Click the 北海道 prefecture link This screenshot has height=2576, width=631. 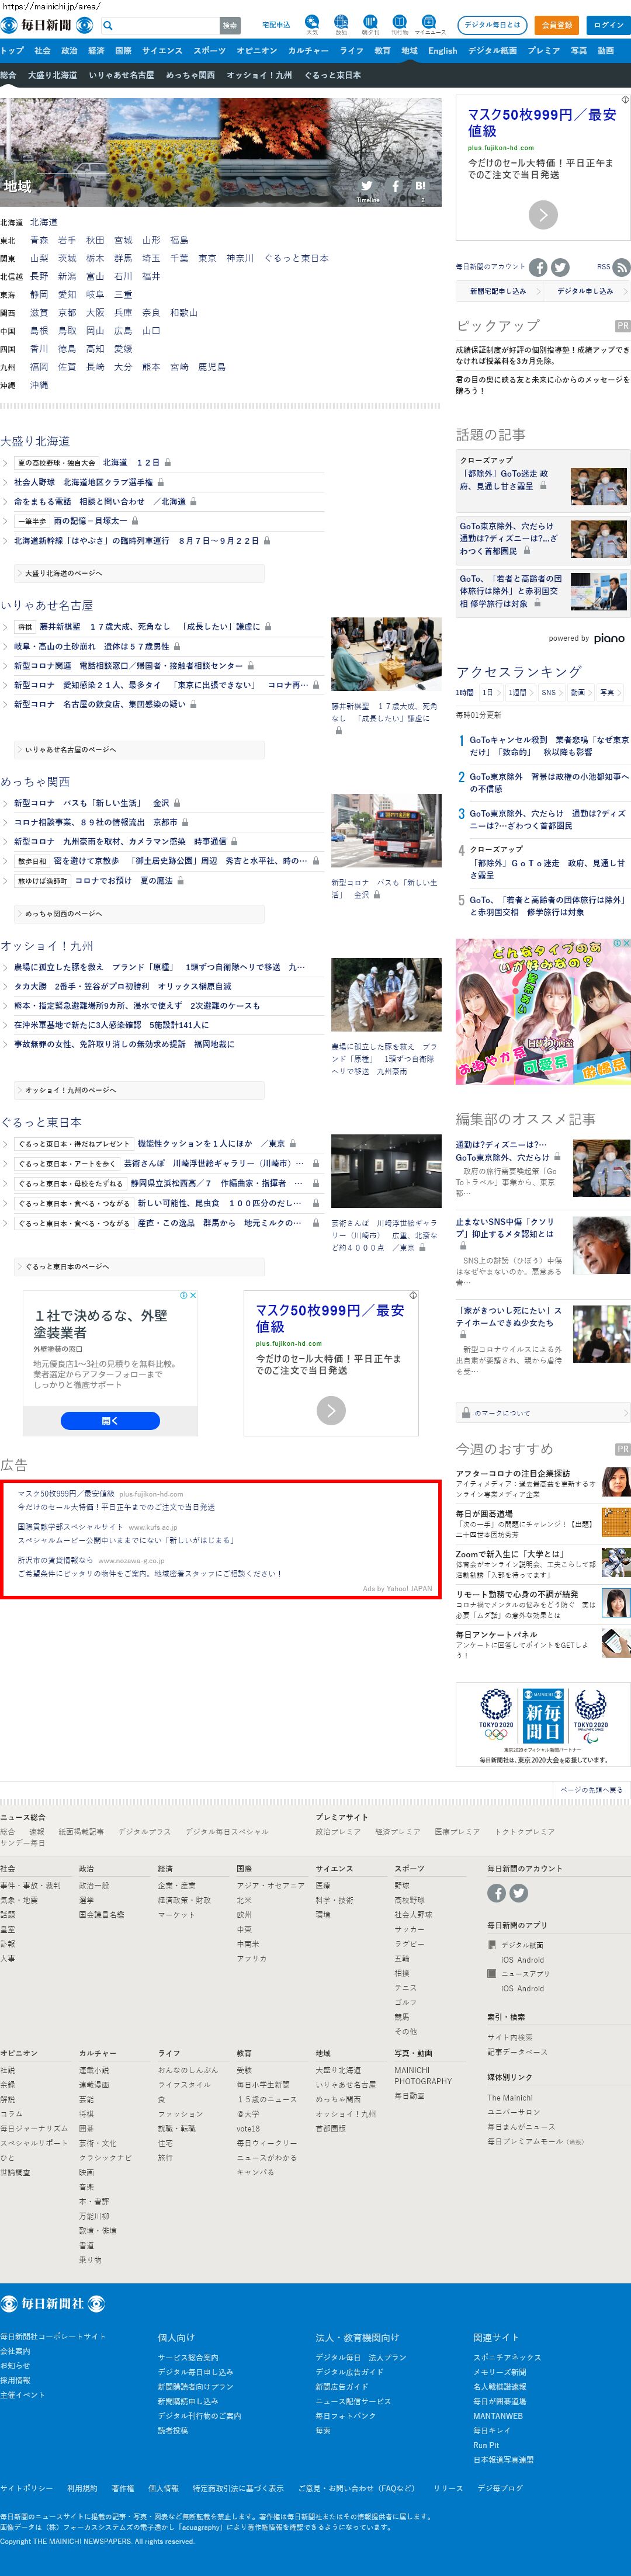[43, 222]
